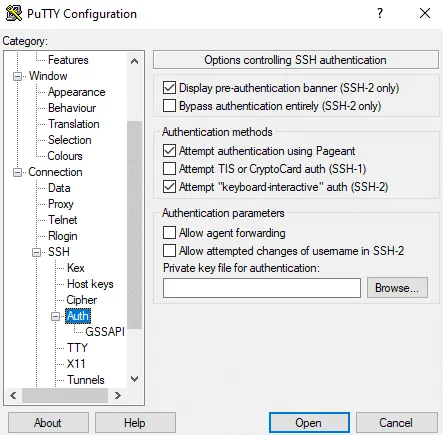Screen dimensions: 443x435
Task: Open the Tunnels category
Action: (86, 380)
